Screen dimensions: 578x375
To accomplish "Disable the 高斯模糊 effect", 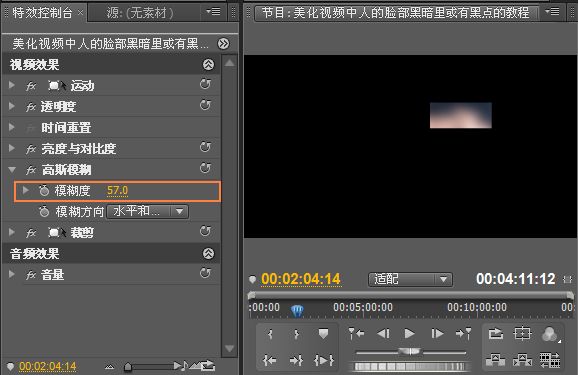I will (x=31, y=170).
